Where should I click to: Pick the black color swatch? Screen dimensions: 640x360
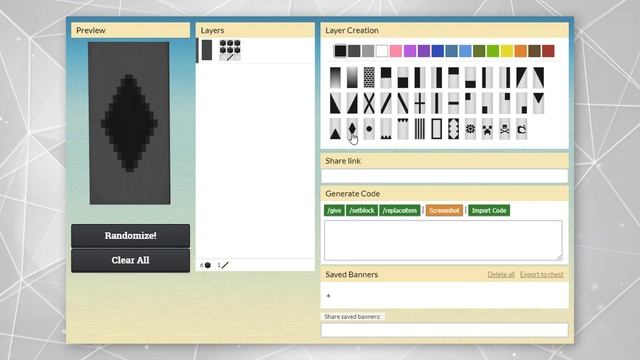[340, 51]
